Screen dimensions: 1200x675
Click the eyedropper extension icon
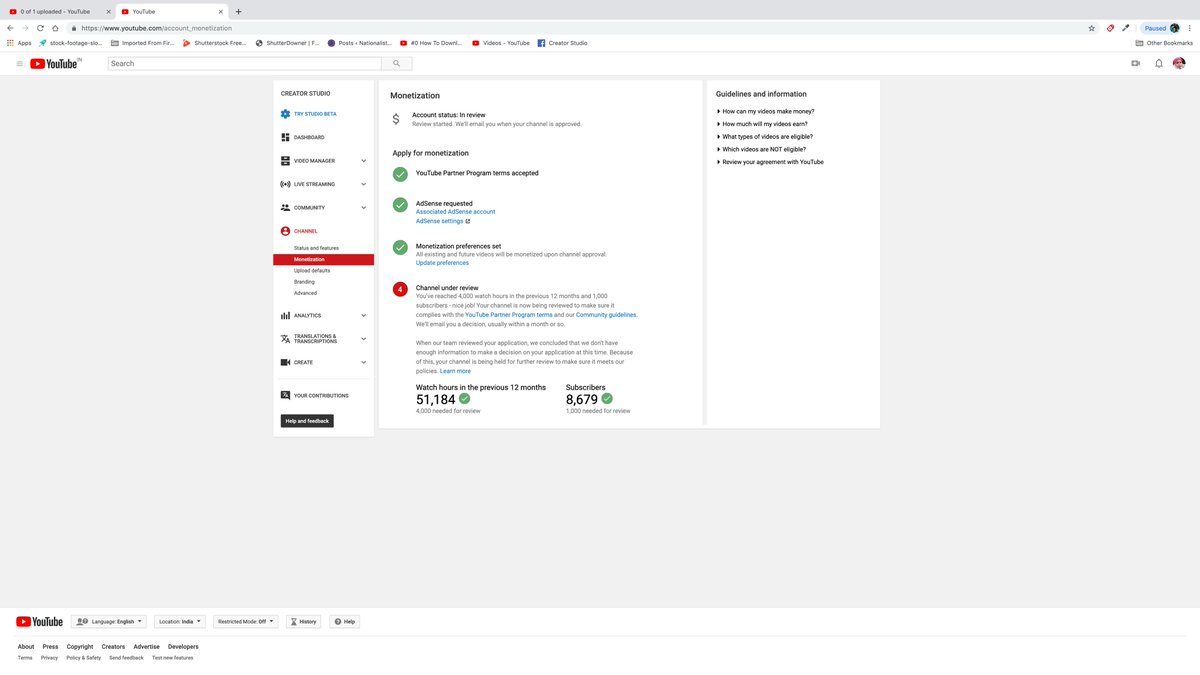pos(1125,28)
